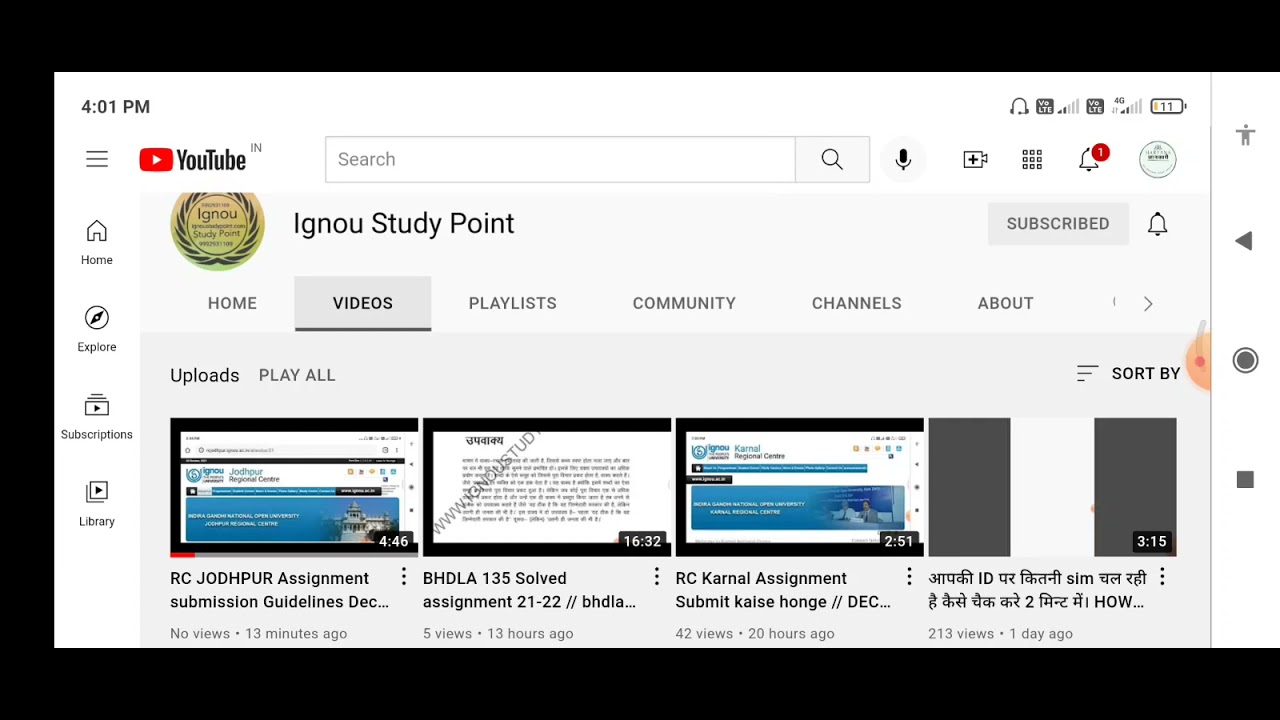Open the Sort by dropdown

1128,373
